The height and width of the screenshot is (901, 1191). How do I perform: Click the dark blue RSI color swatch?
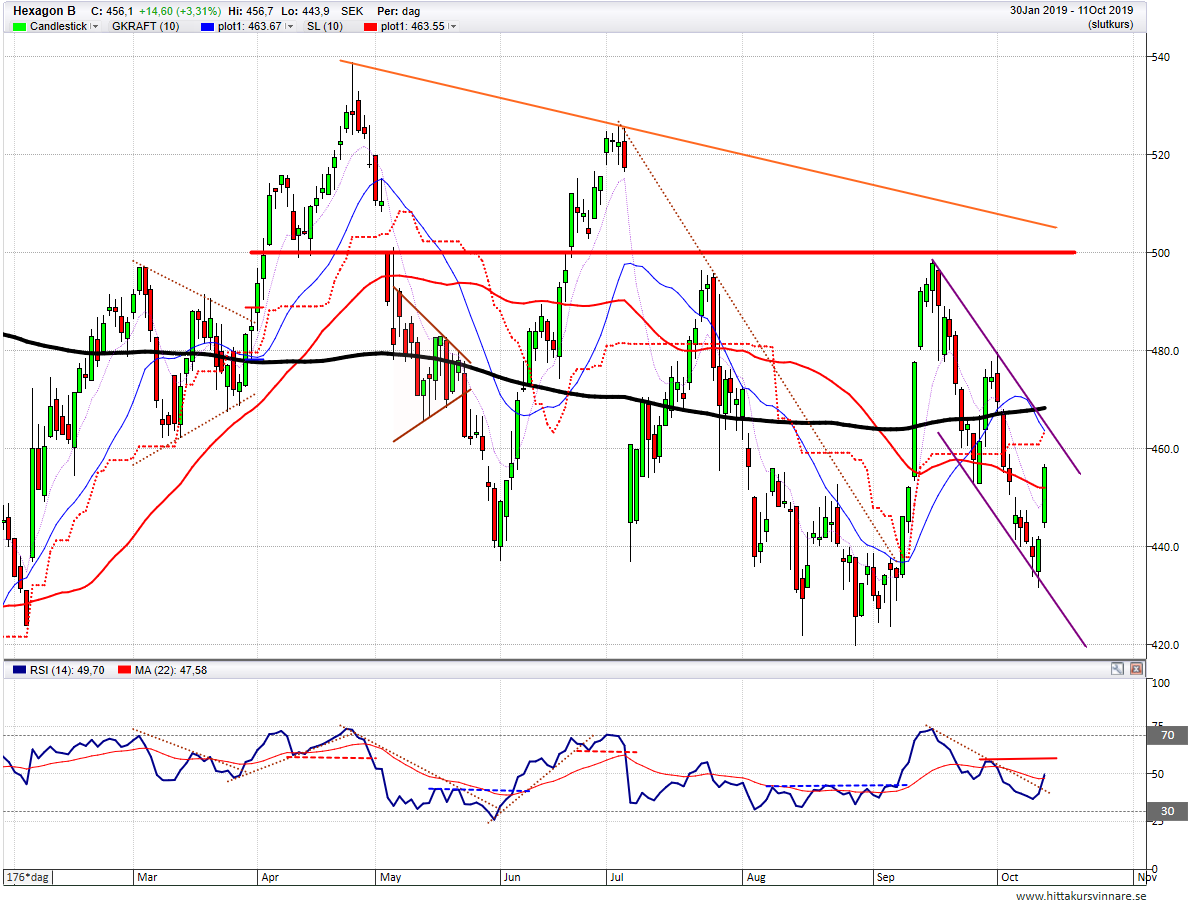[20, 670]
